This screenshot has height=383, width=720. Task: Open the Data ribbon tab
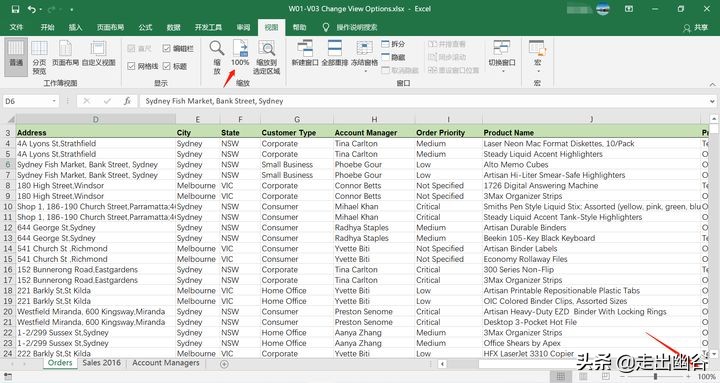pyautogui.click(x=174, y=27)
